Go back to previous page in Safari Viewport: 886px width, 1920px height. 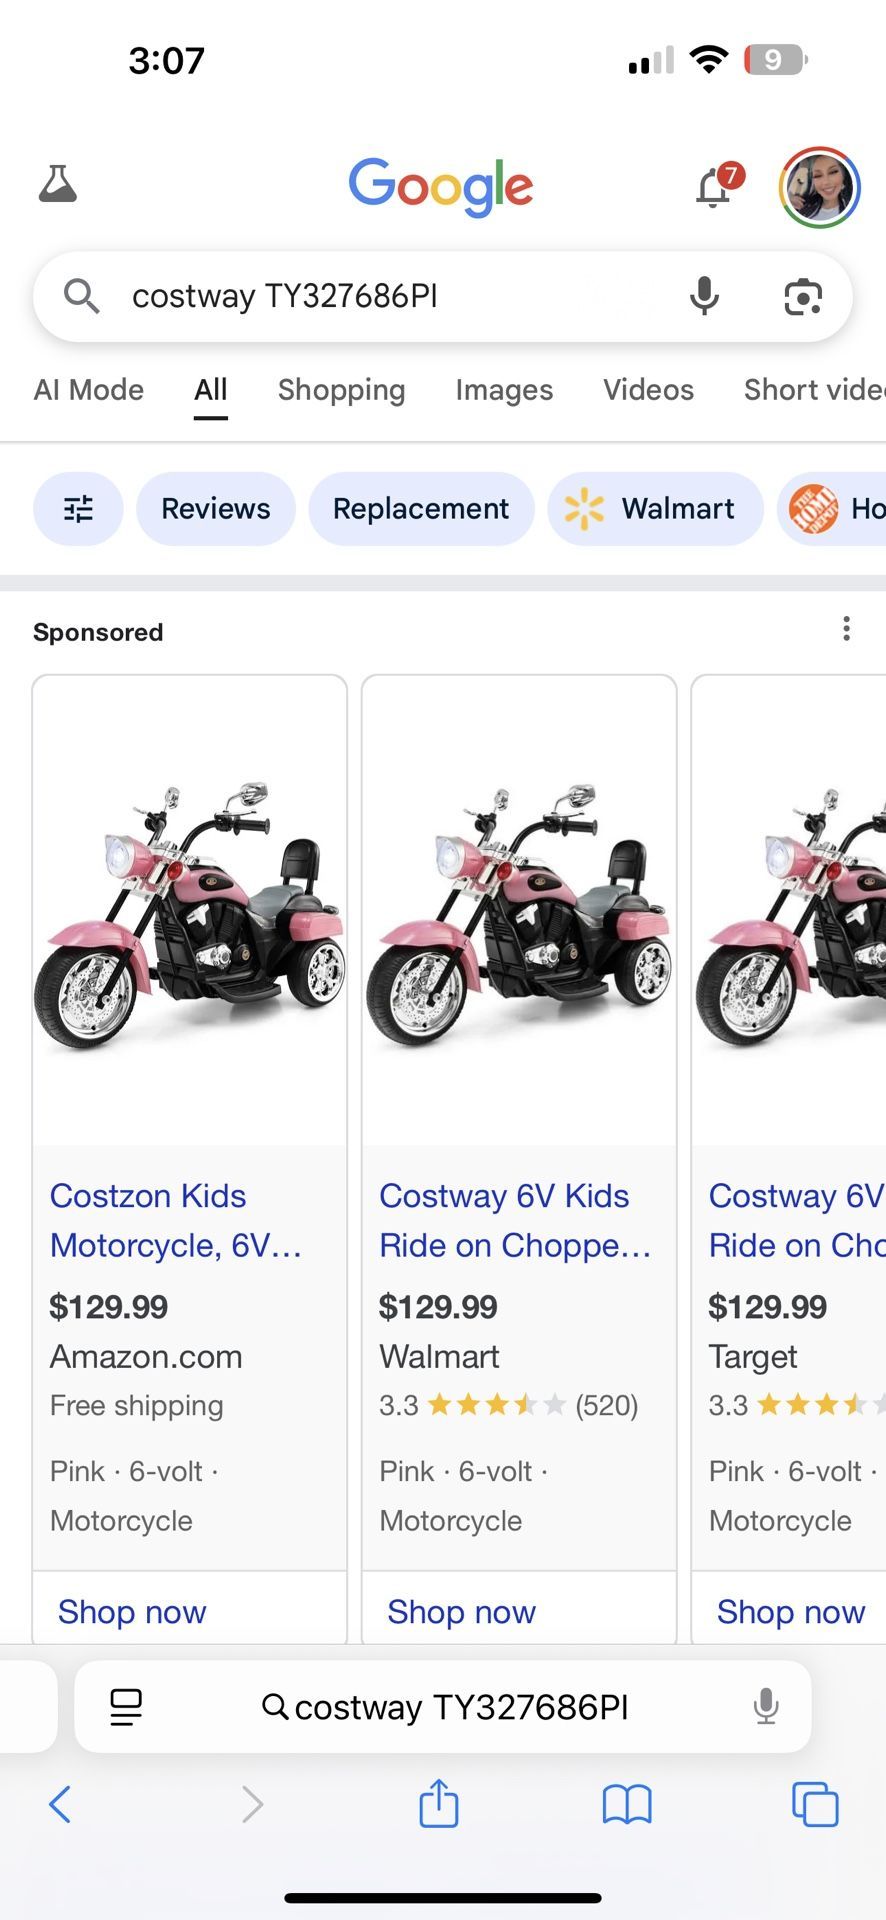(60, 1805)
